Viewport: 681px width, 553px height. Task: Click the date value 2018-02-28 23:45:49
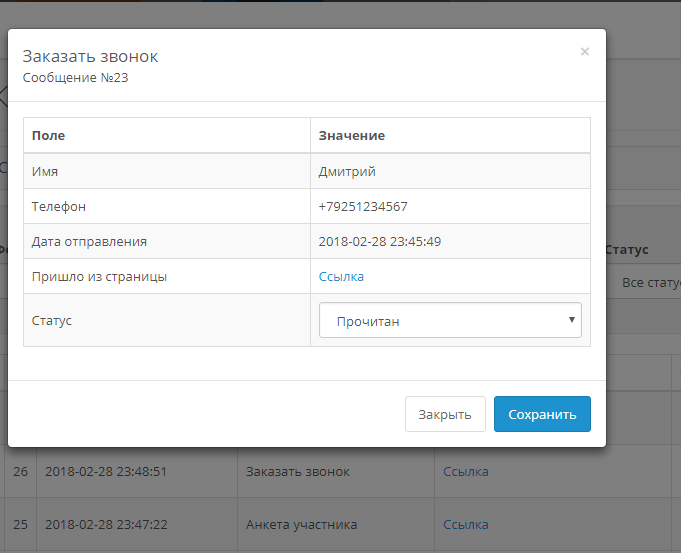coord(379,241)
